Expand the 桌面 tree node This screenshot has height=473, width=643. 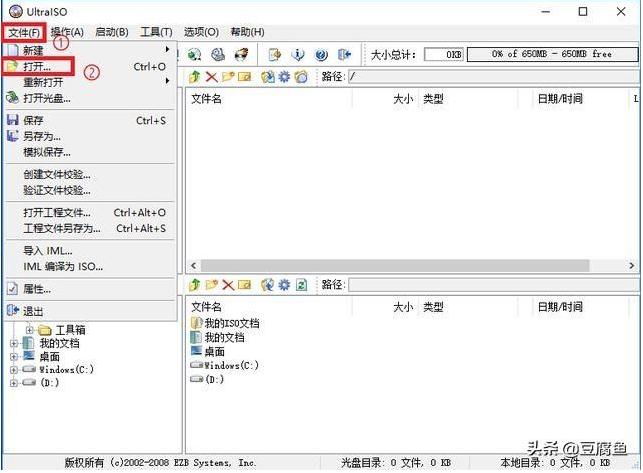[14, 356]
